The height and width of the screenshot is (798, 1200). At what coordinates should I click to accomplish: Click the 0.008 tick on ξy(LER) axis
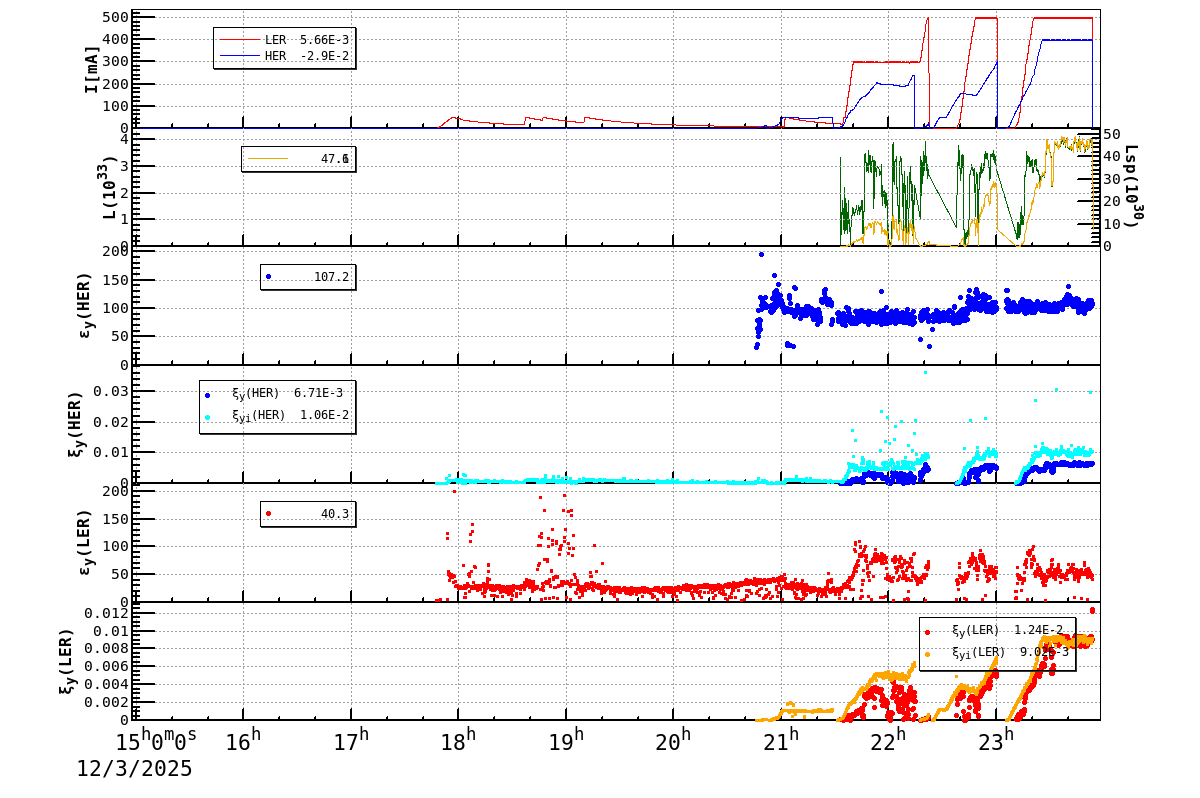(107, 648)
